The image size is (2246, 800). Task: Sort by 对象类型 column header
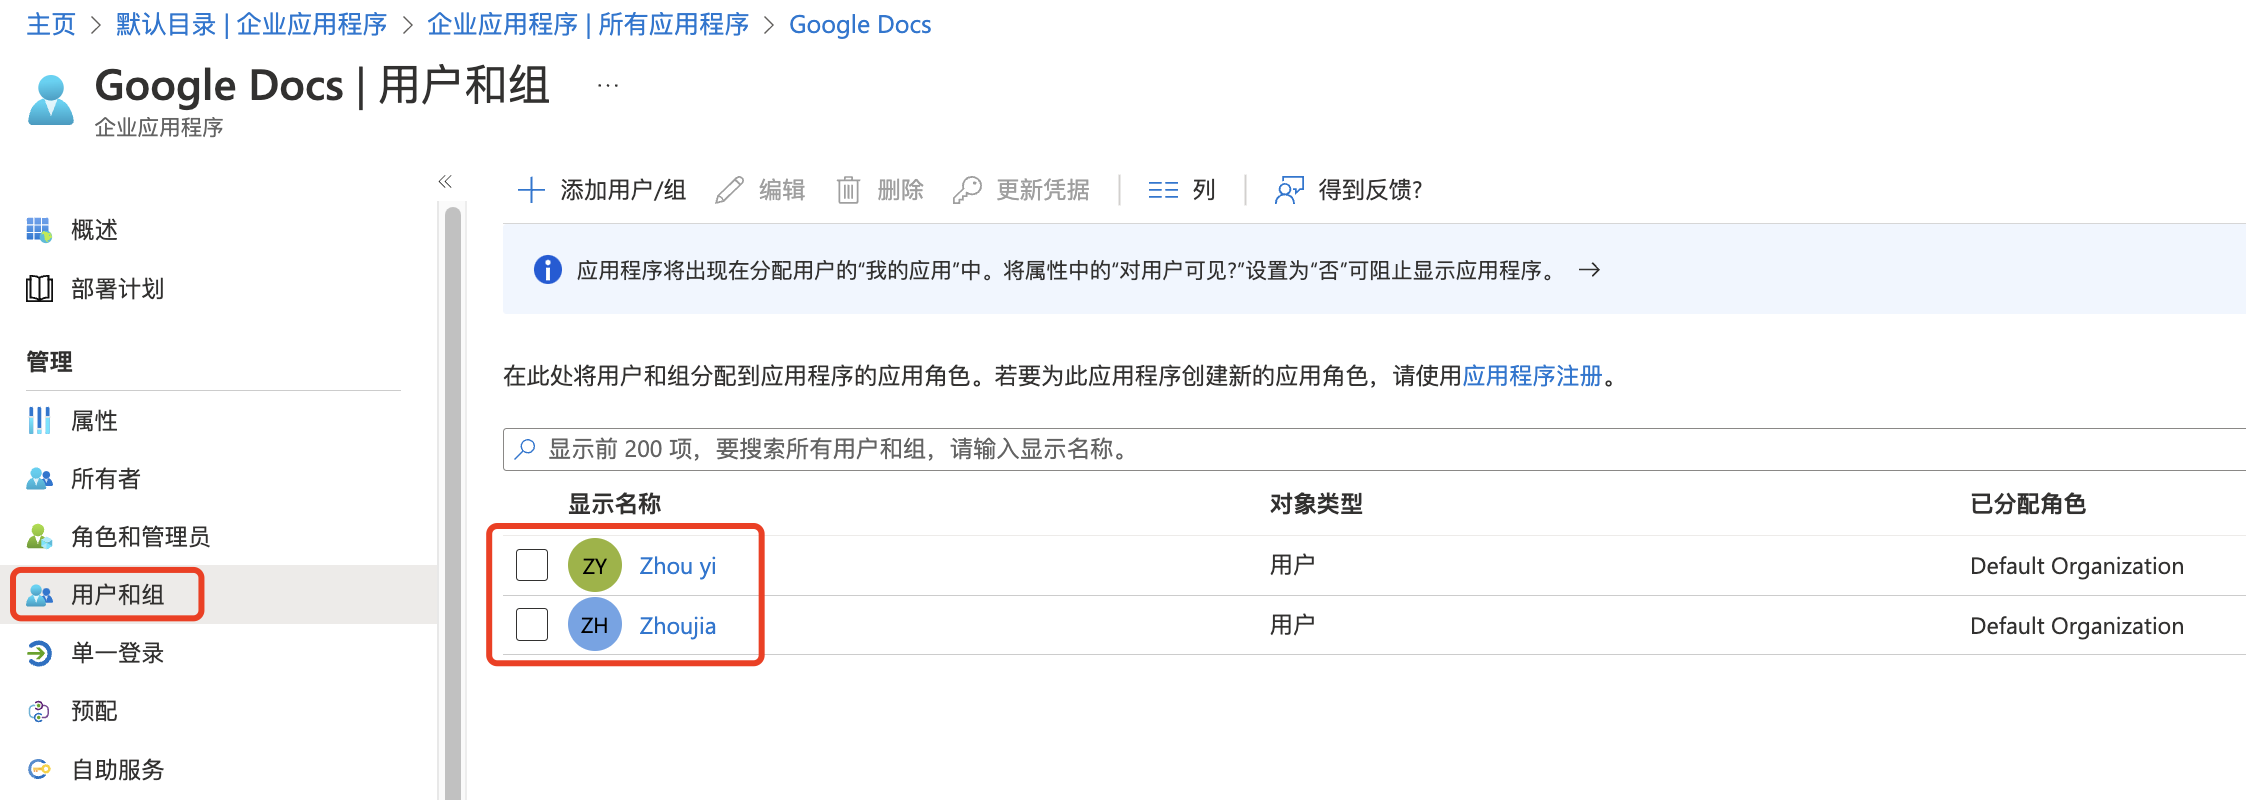[1316, 504]
